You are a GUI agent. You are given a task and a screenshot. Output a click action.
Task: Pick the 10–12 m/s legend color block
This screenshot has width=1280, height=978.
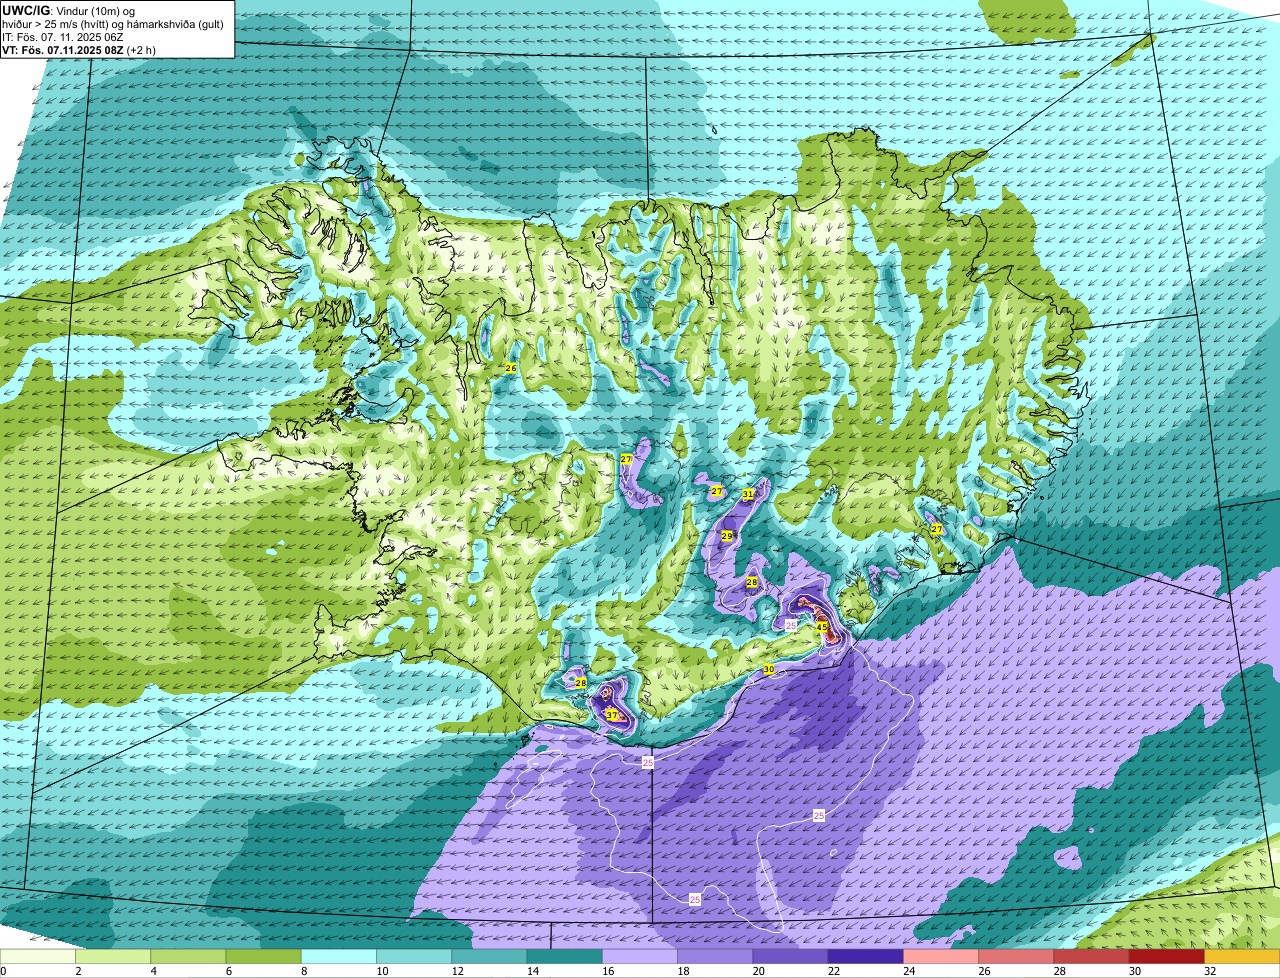tap(414, 956)
